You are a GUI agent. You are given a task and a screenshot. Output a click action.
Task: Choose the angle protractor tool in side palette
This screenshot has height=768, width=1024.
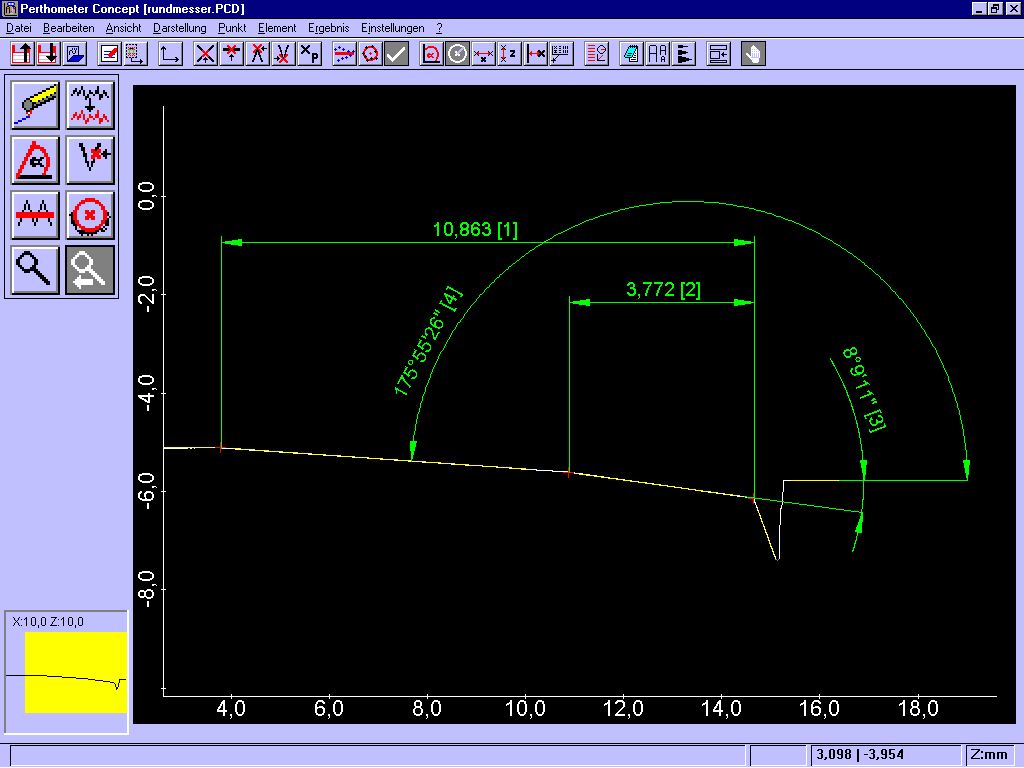[35, 159]
